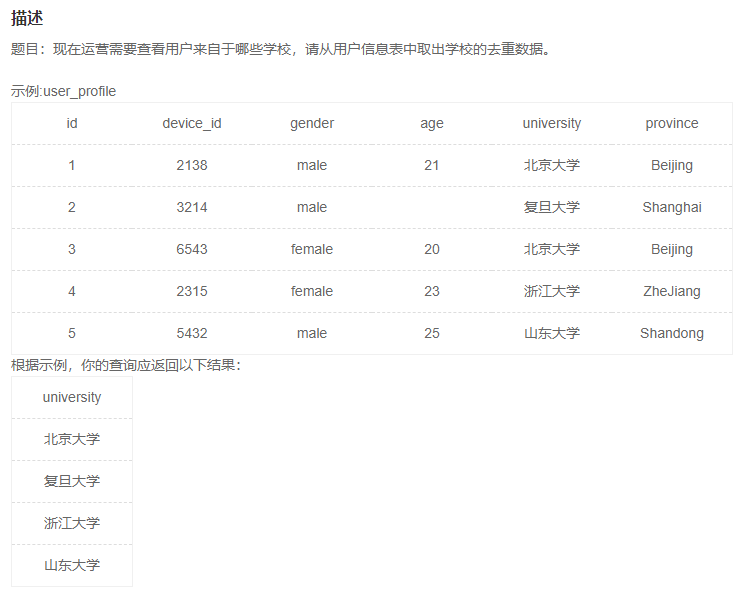Image resolution: width=734 pixels, height=594 pixels.
Task: Select device_id cell 2315
Action: click(x=192, y=291)
